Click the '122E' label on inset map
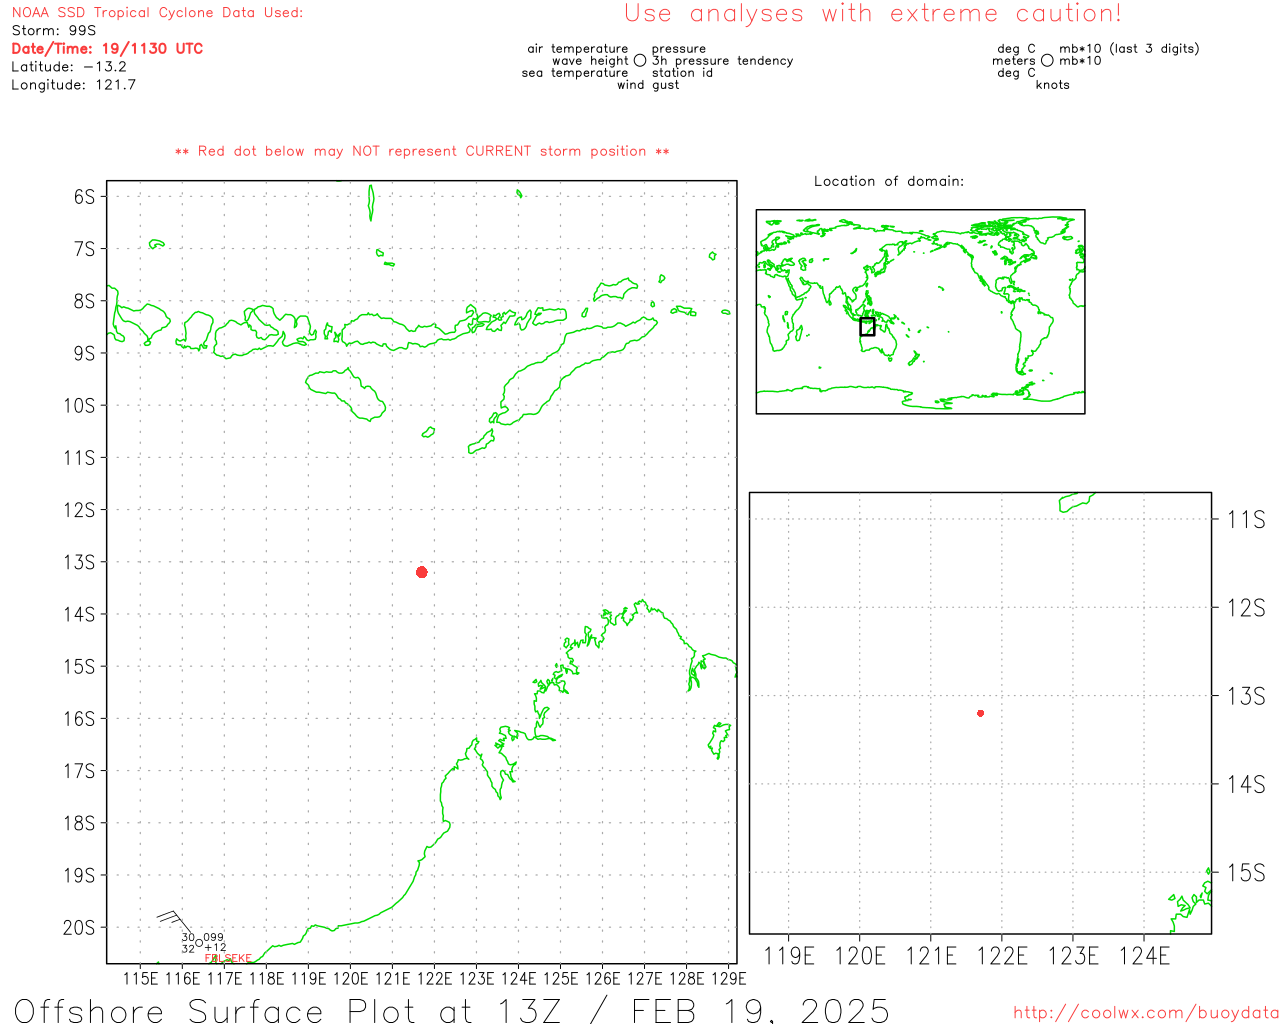Image resolution: width=1280 pixels, height=1024 pixels. pyautogui.click(x=1002, y=957)
